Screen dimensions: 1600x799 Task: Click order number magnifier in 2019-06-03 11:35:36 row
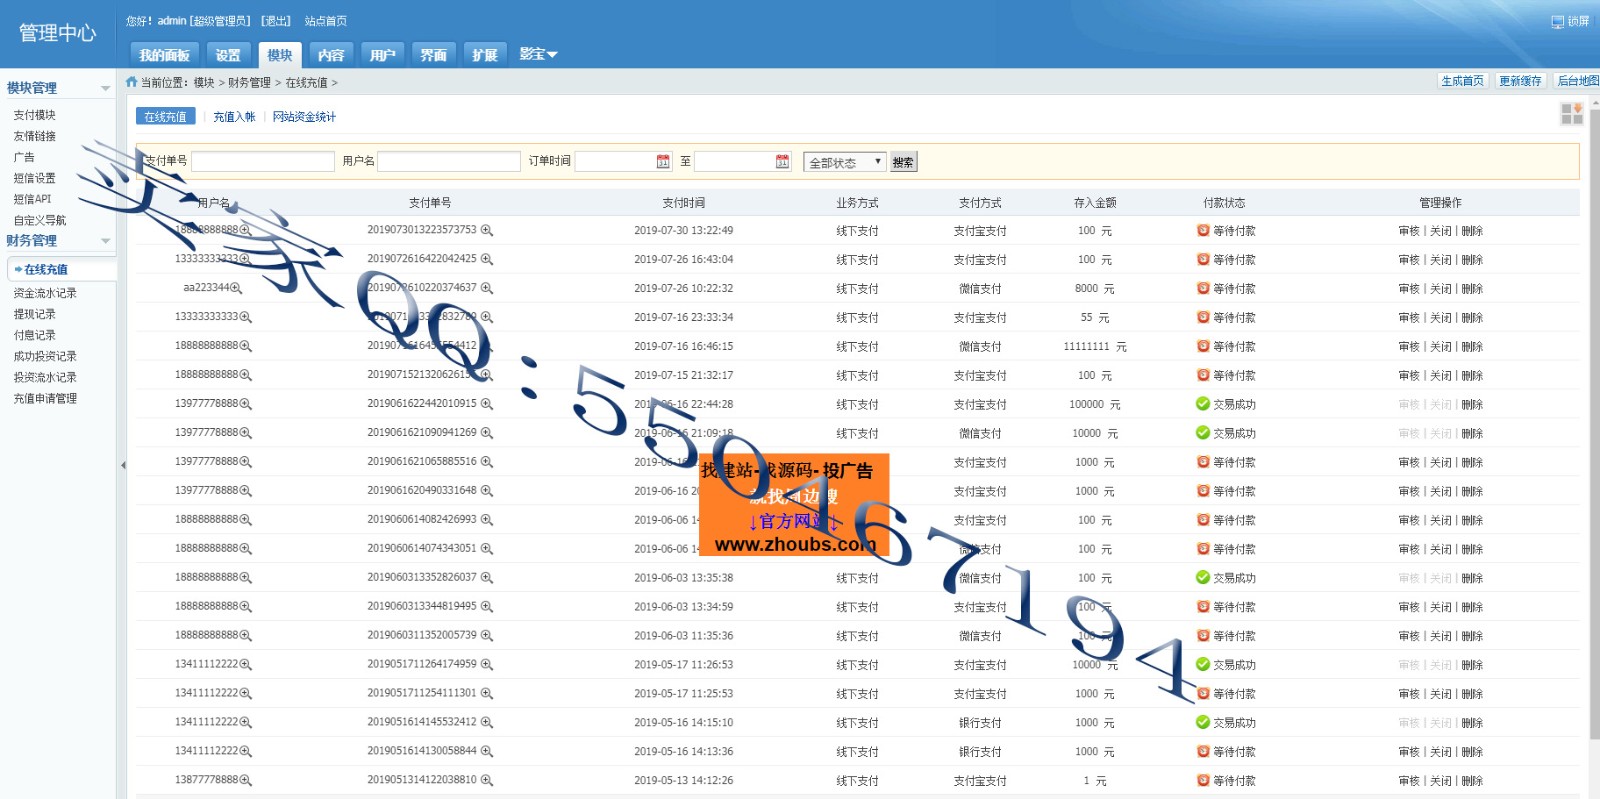(487, 636)
